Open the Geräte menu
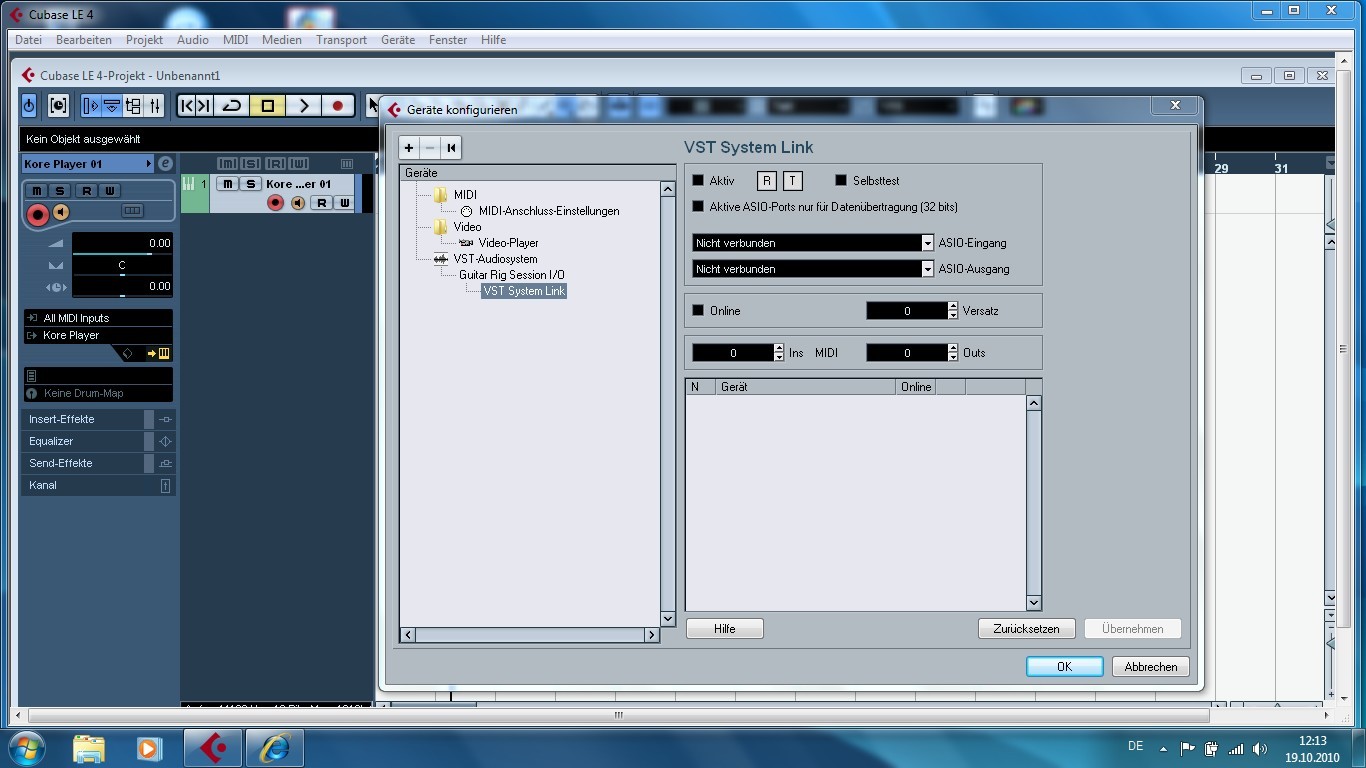Image resolution: width=1366 pixels, height=768 pixels. [x=398, y=40]
